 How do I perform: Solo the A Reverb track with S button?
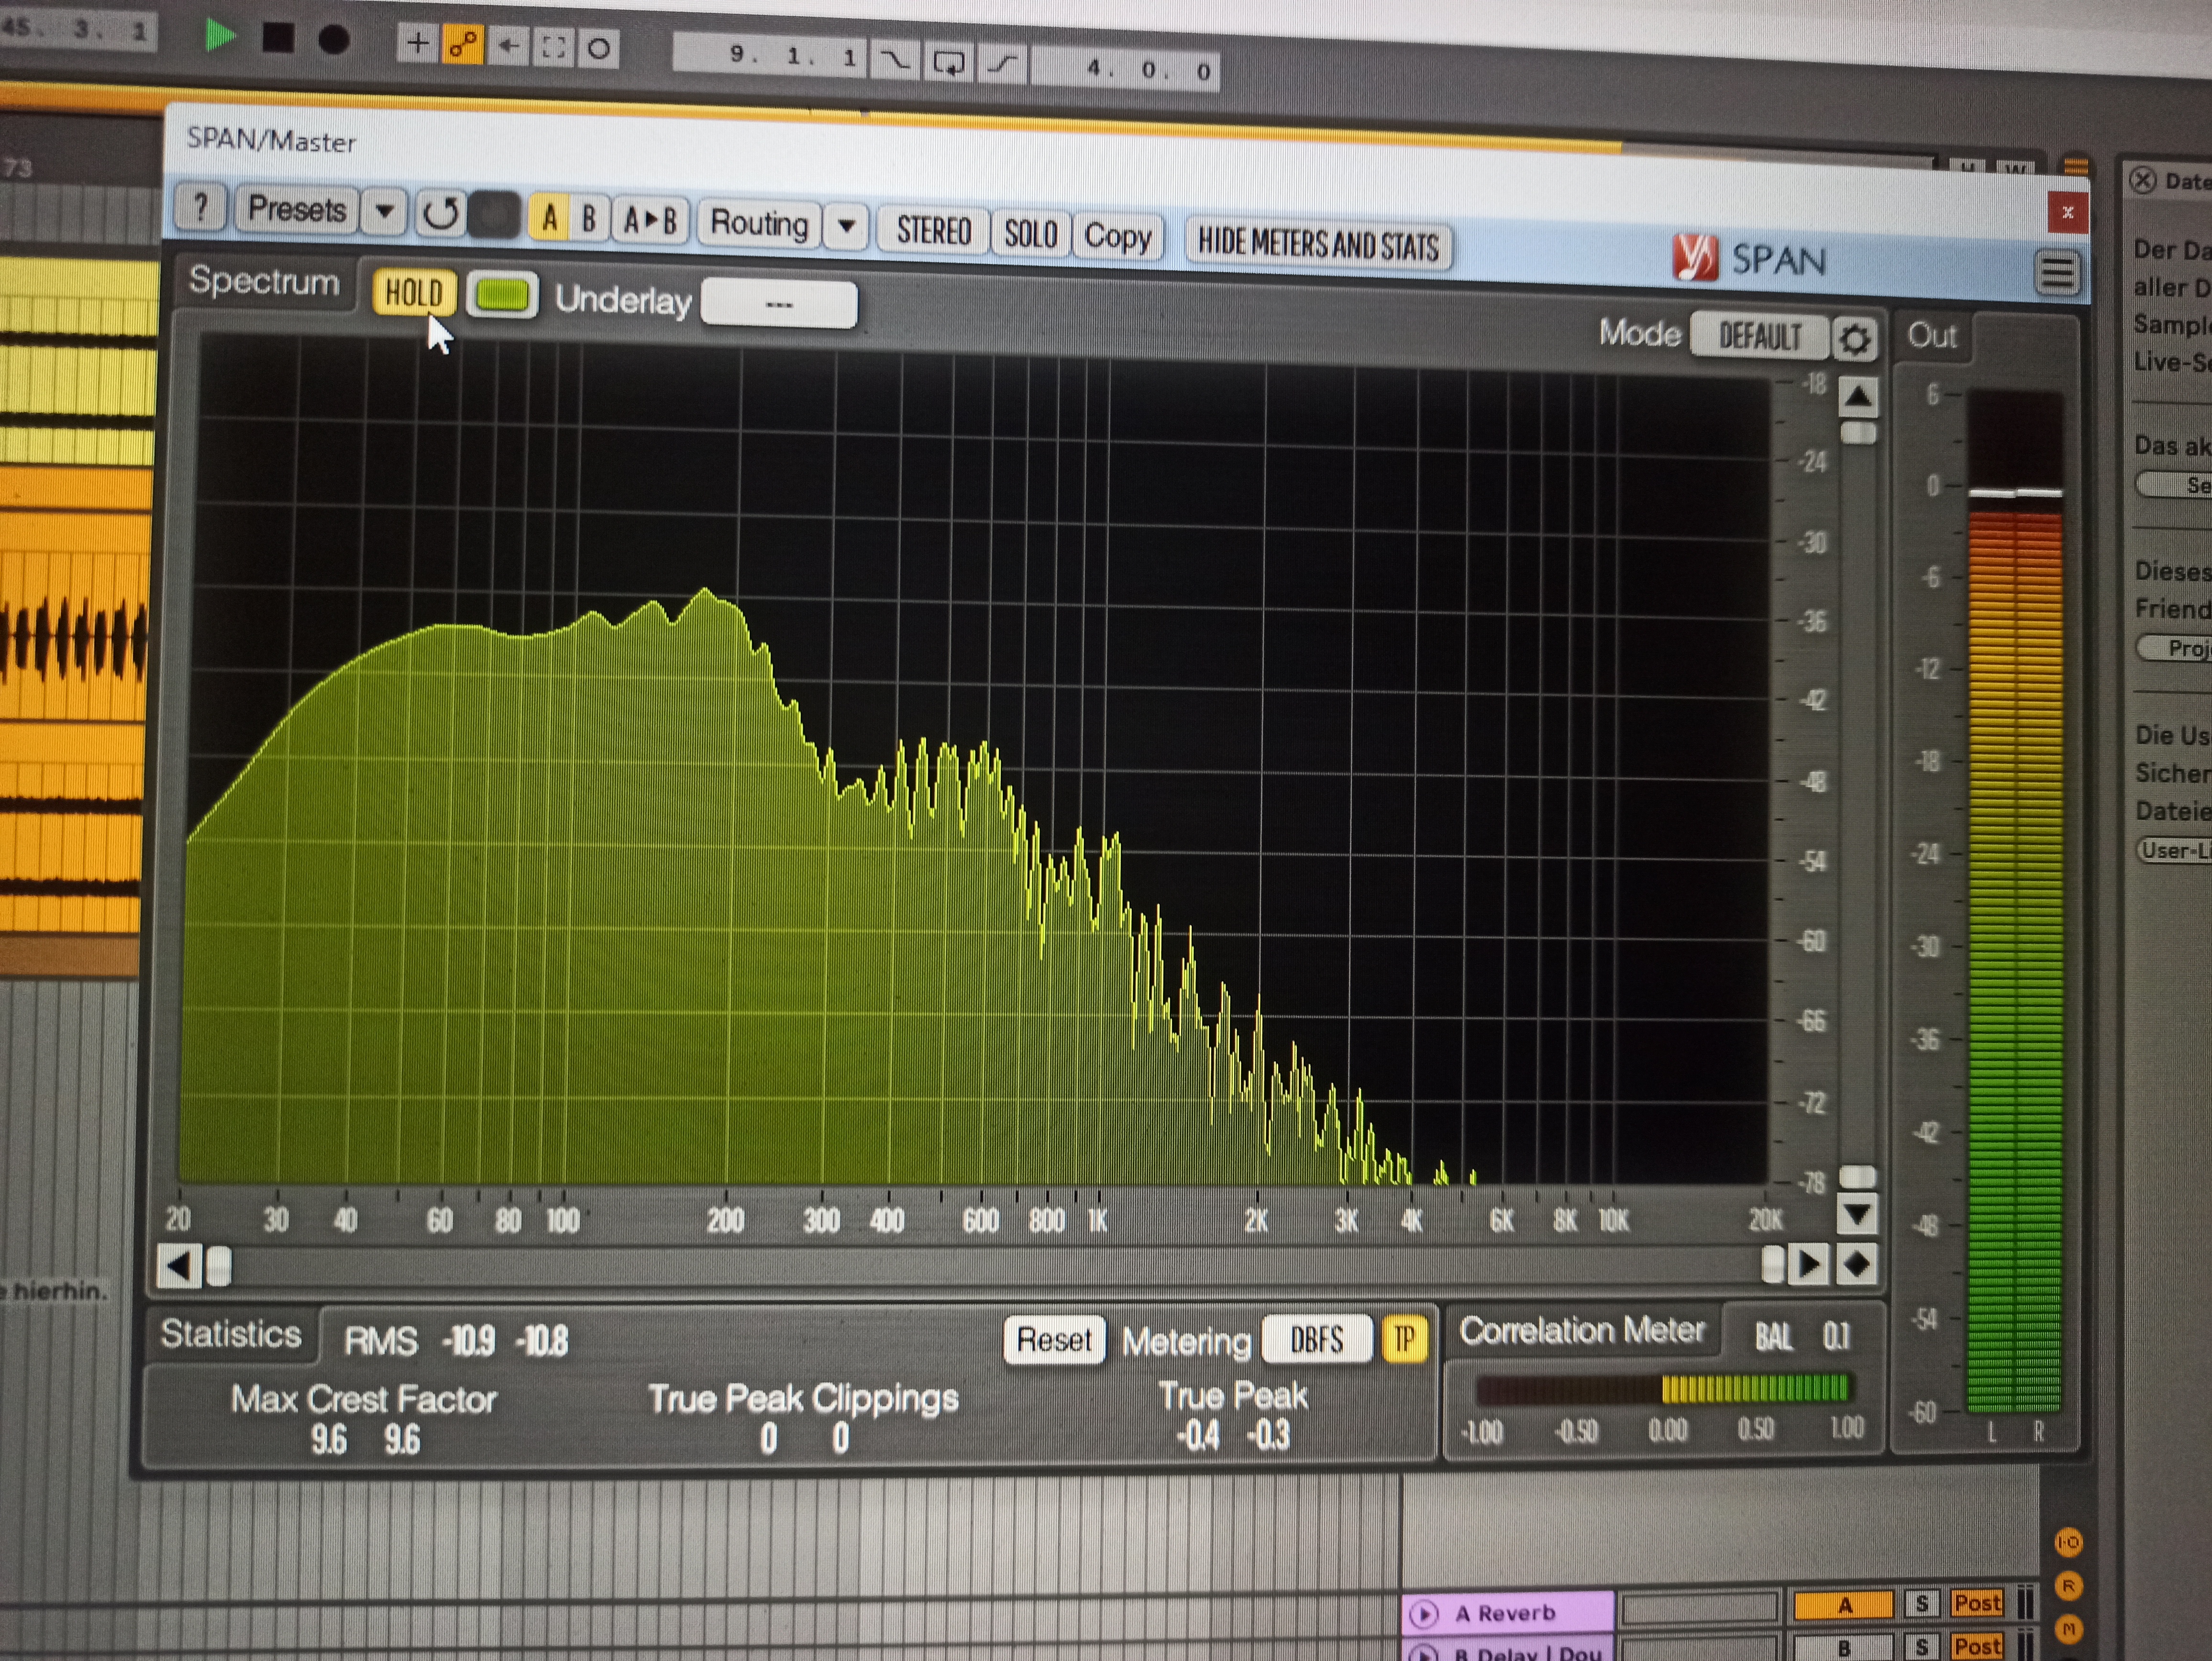(x=1922, y=1605)
